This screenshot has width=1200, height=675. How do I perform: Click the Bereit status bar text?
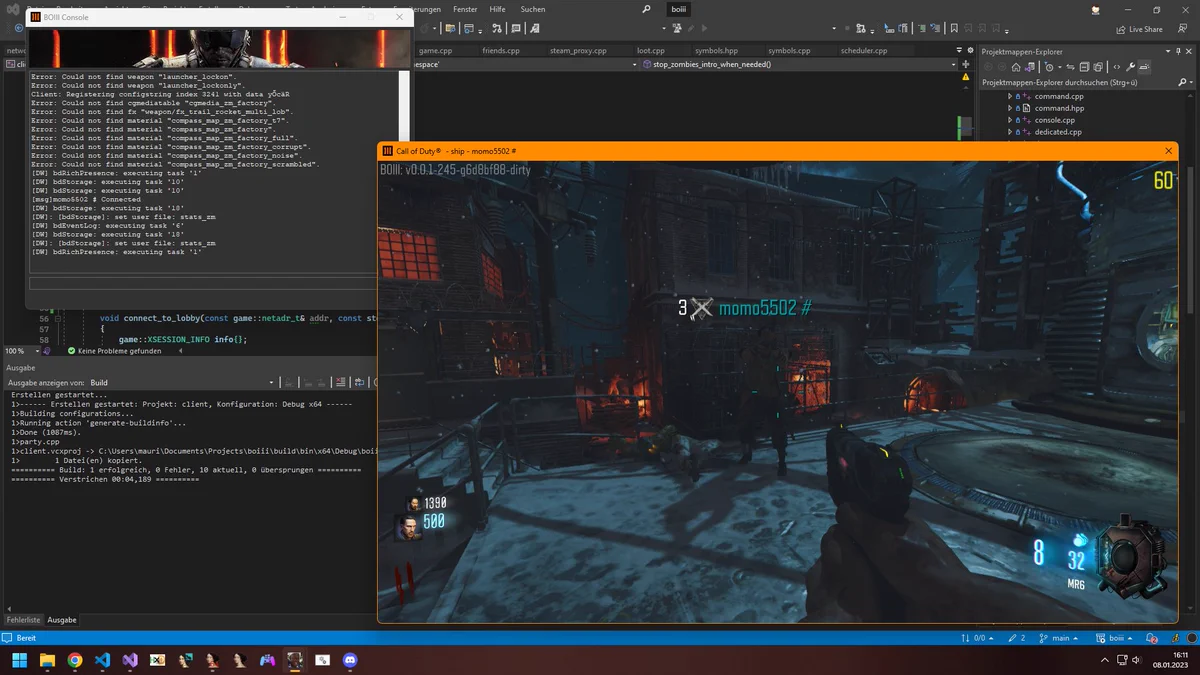(x=26, y=637)
